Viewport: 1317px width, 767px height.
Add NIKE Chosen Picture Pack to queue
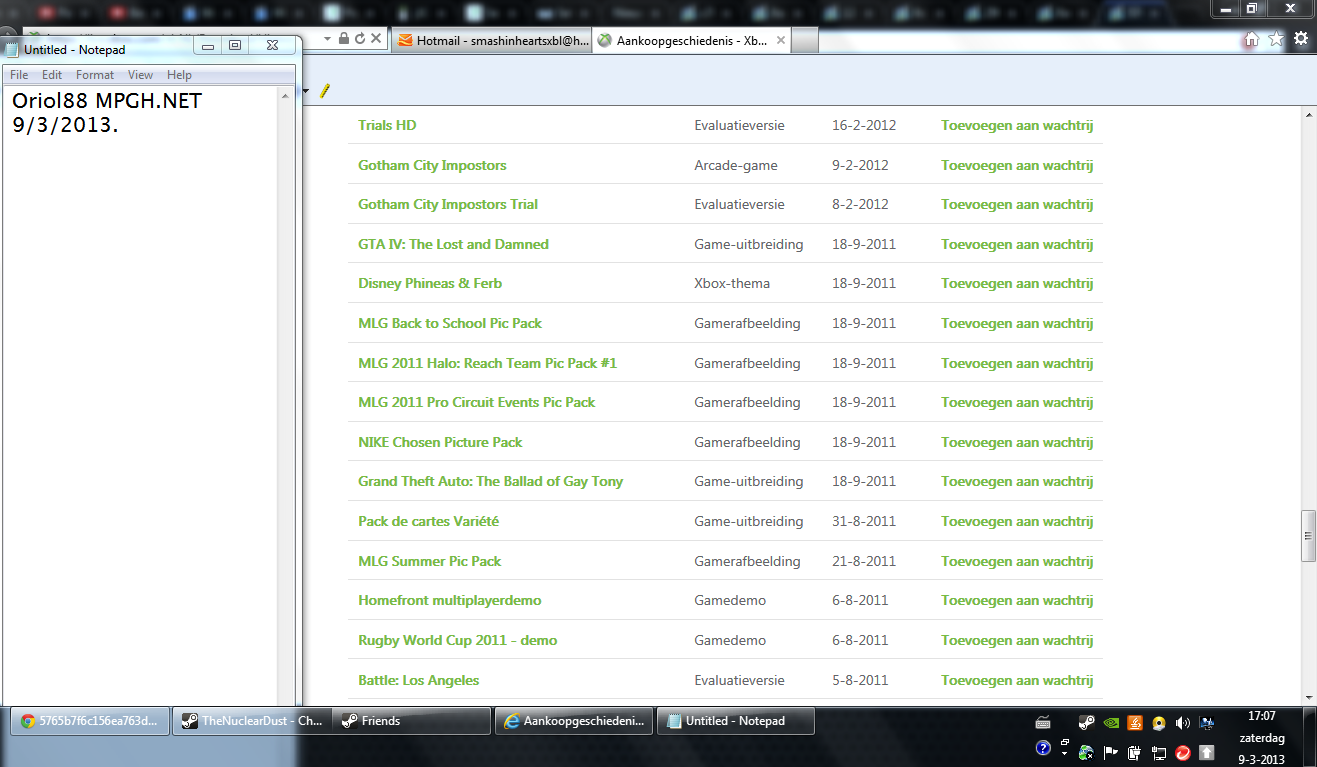(x=1017, y=442)
